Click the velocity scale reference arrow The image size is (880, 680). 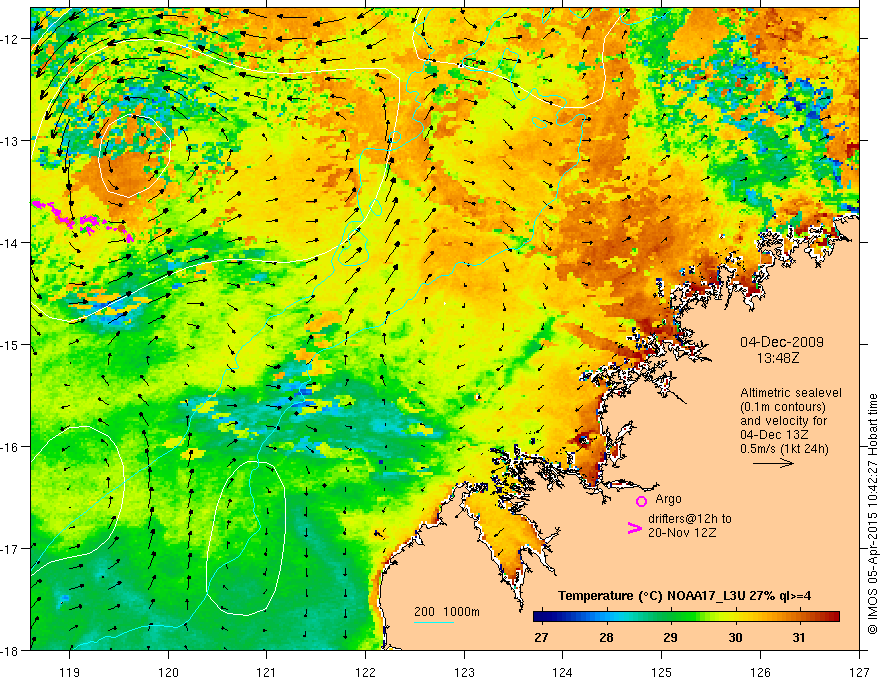pyautogui.click(x=773, y=463)
